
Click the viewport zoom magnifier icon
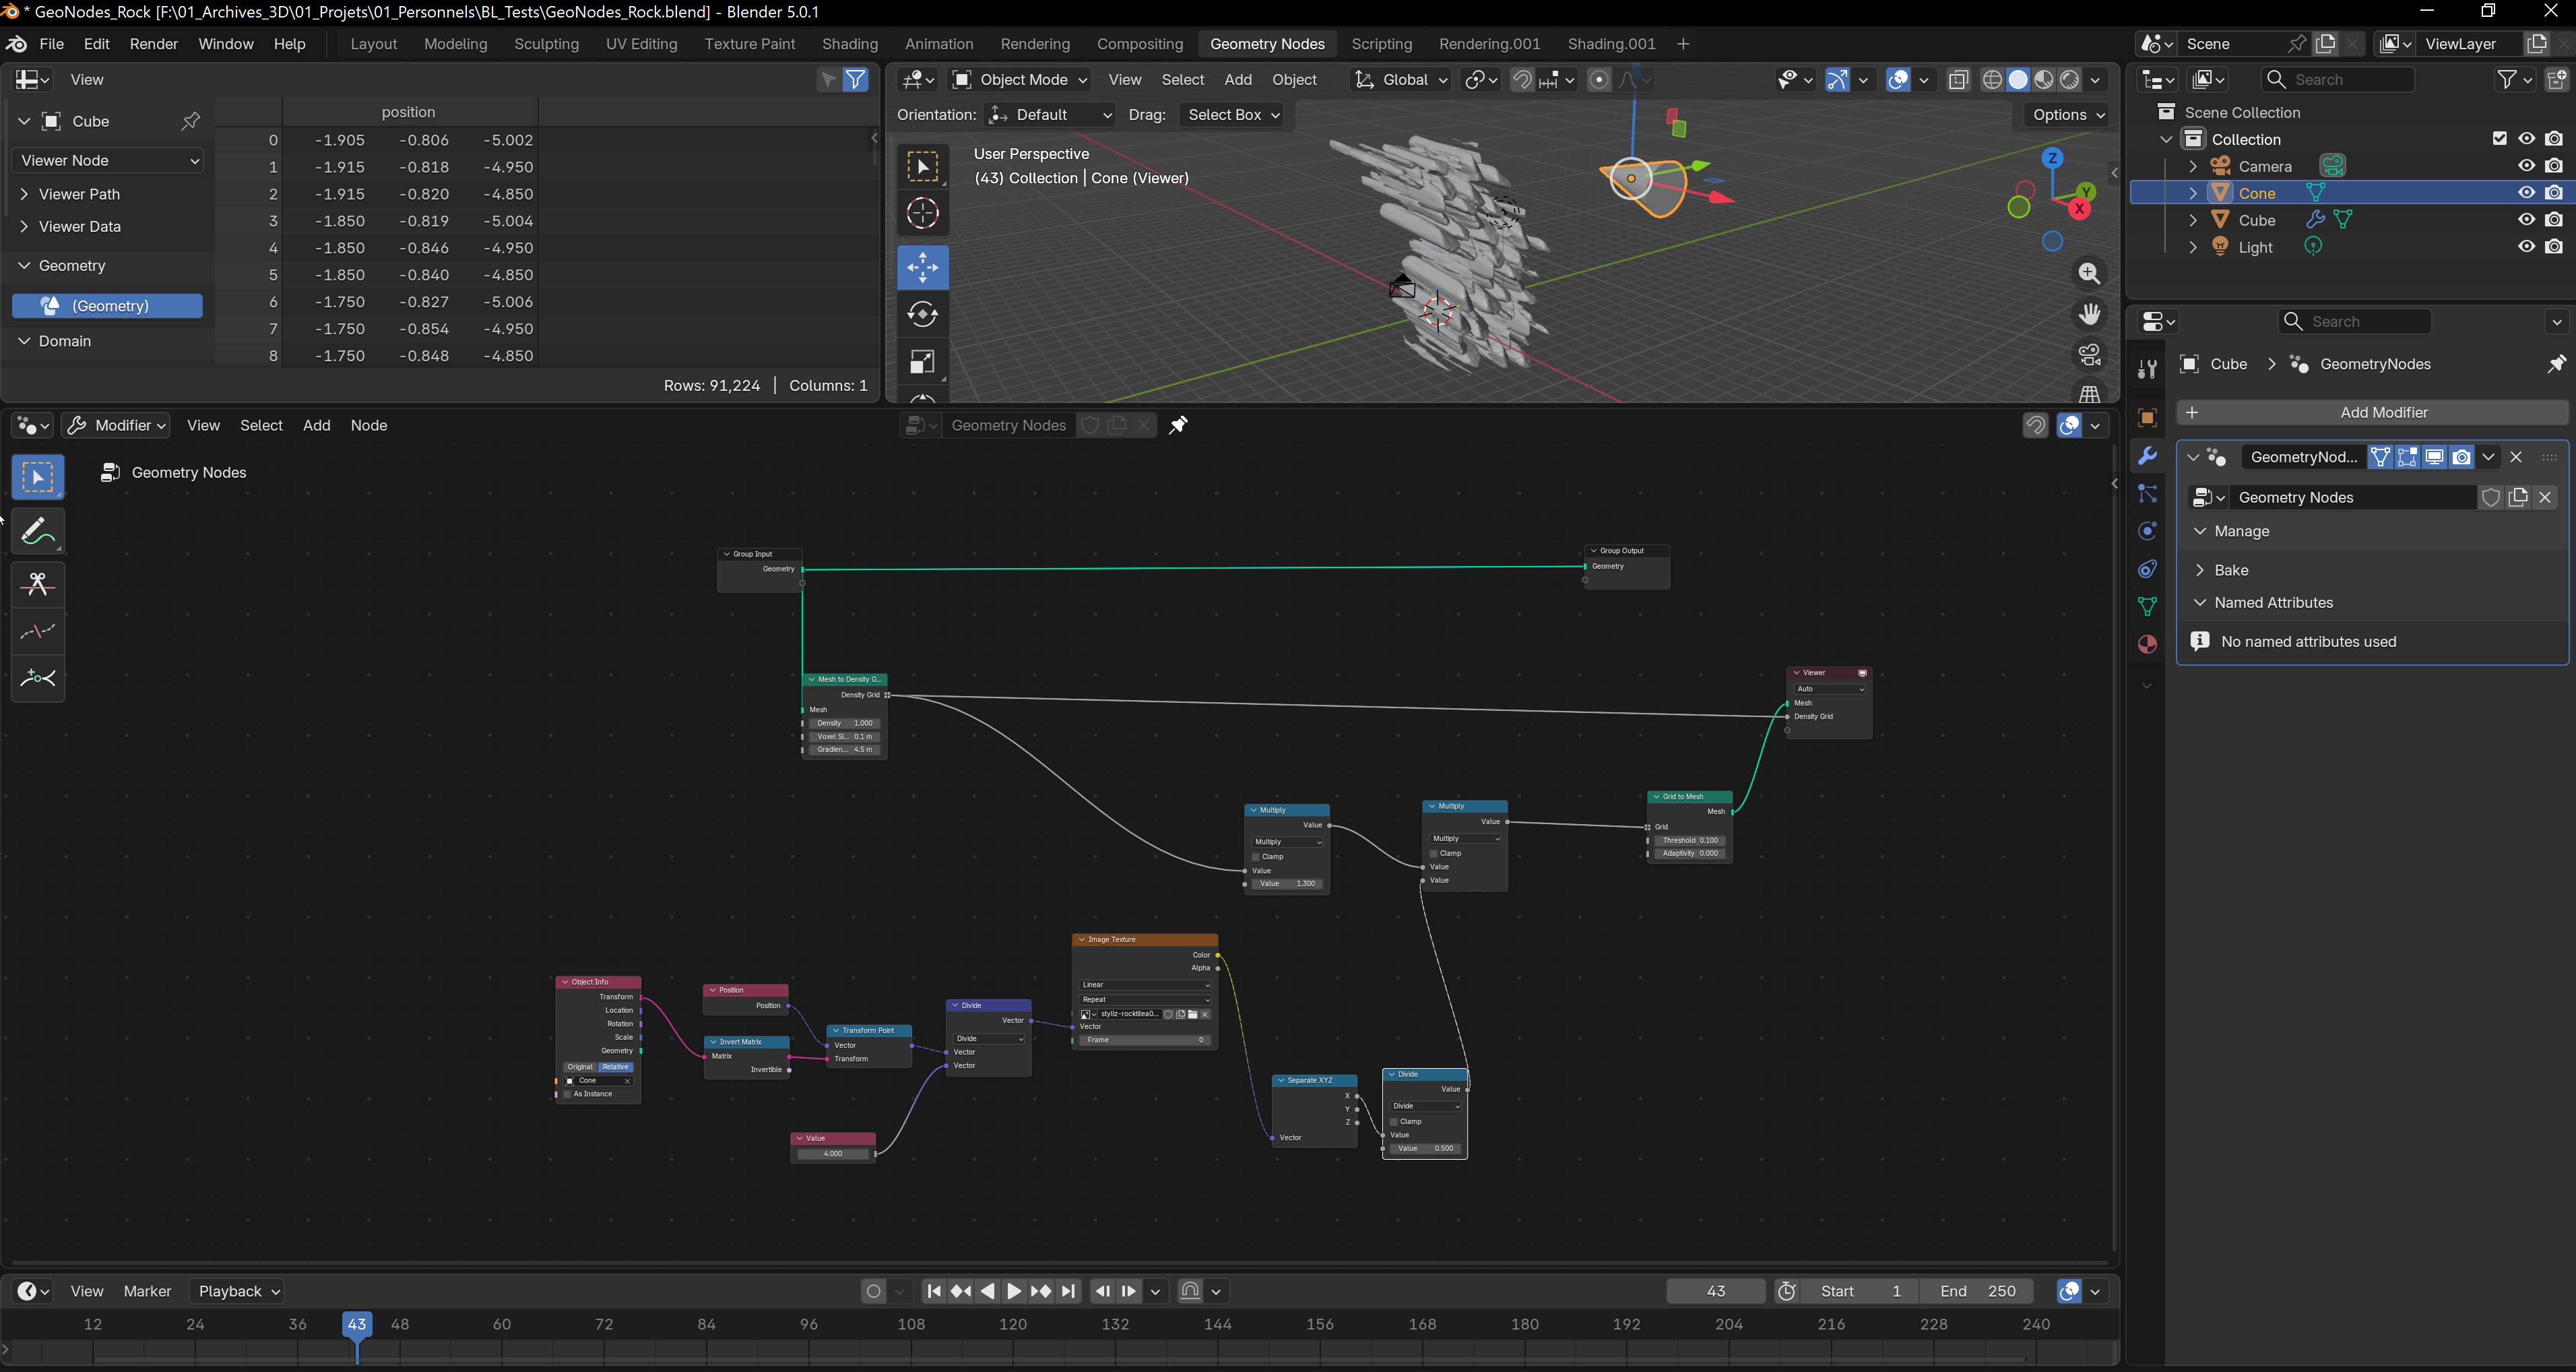click(2089, 273)
